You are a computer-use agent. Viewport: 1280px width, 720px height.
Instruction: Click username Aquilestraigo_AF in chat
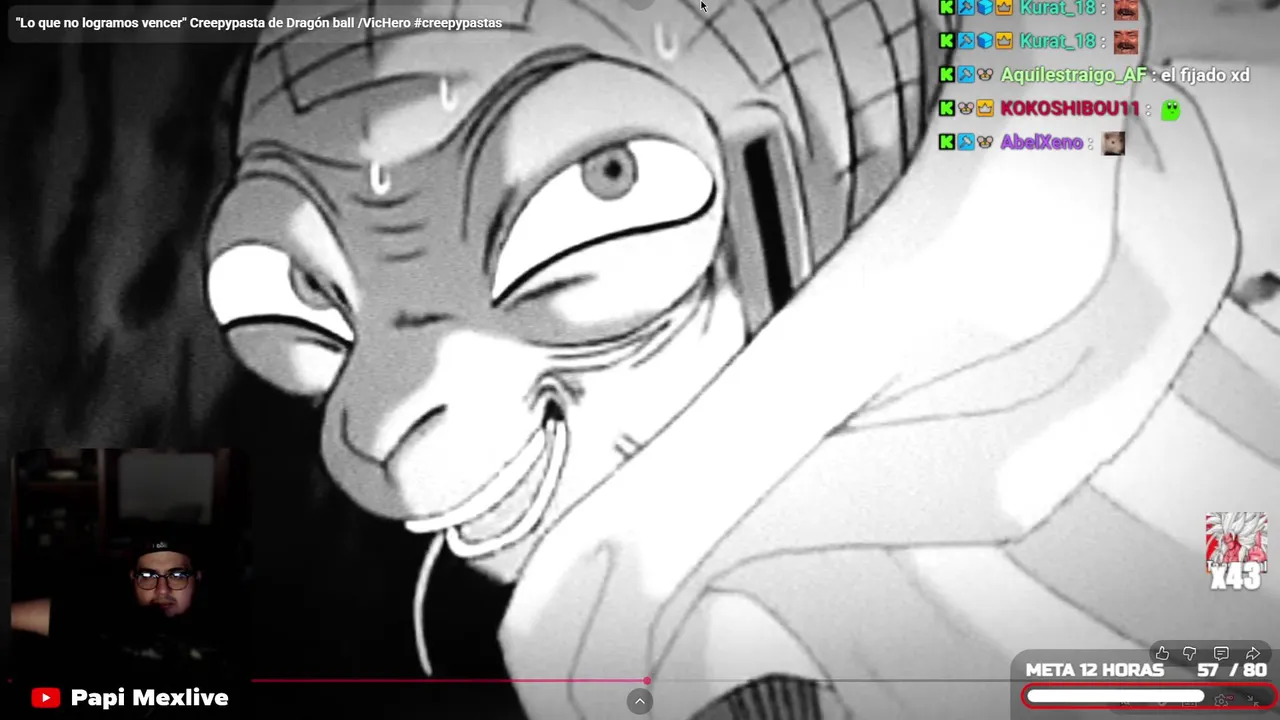coord(1073,75)
